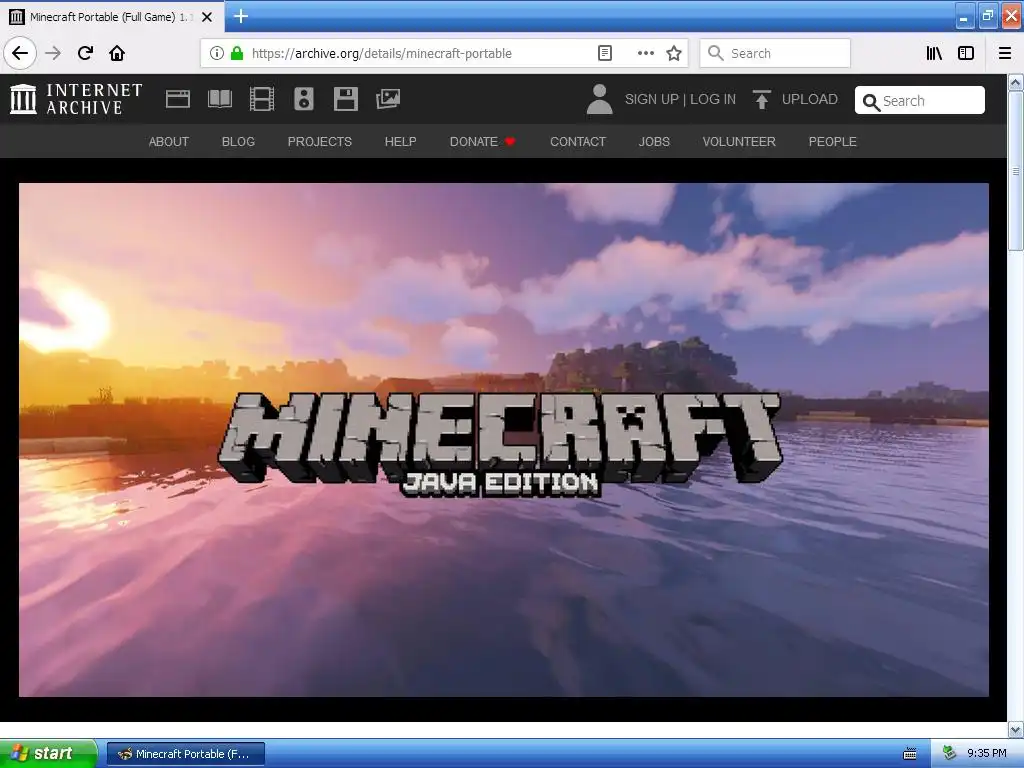Go back with browser back arrow
The width and height of the screenshot is (1024, 768).
(20, 53)
